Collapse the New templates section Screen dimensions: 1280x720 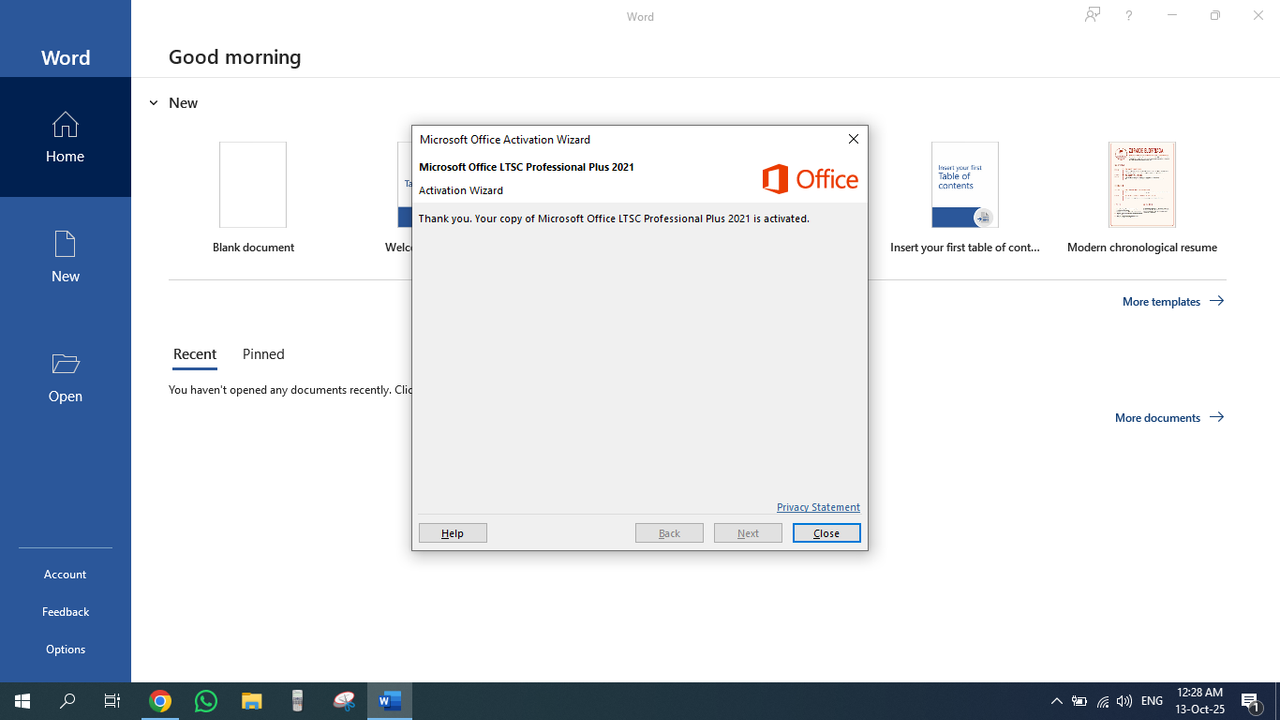click(x=153, y=103)
